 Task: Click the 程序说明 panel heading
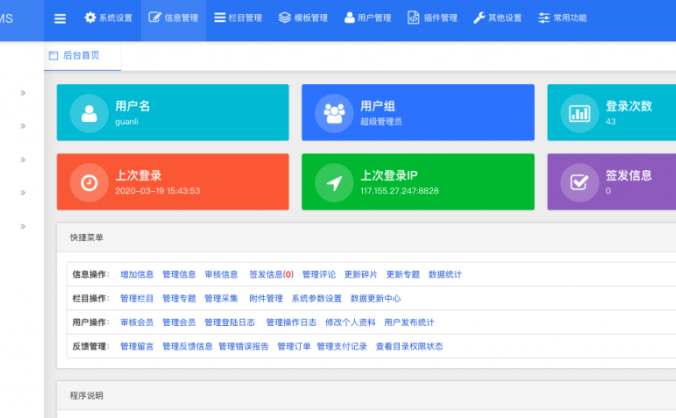point(87,396)
